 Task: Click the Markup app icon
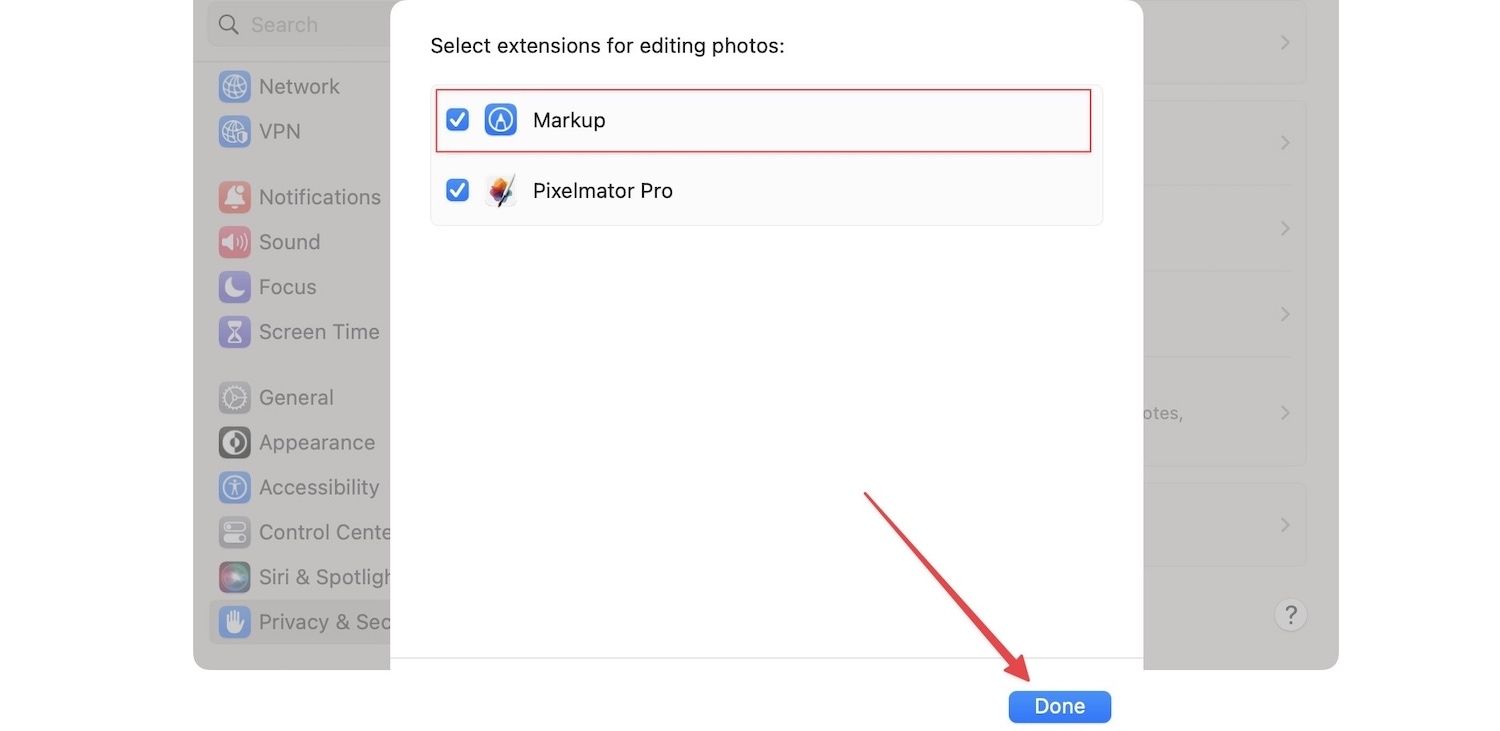point(500,119)
